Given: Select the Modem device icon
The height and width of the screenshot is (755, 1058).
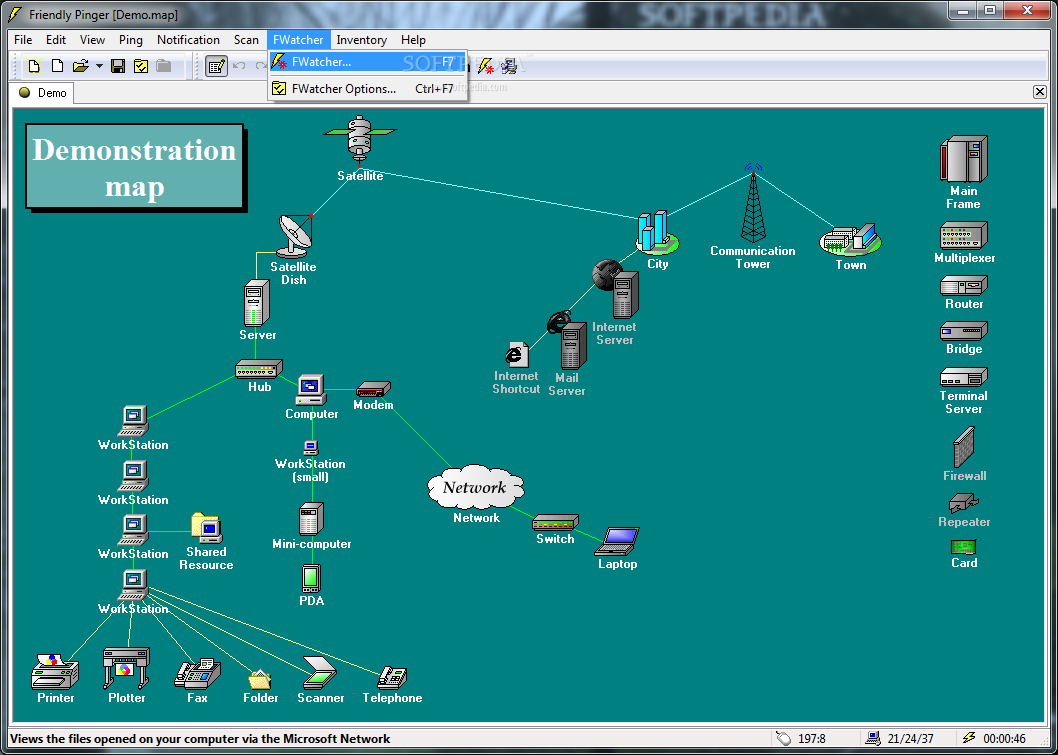Looking at the screenshot, I should click(373, 389).
